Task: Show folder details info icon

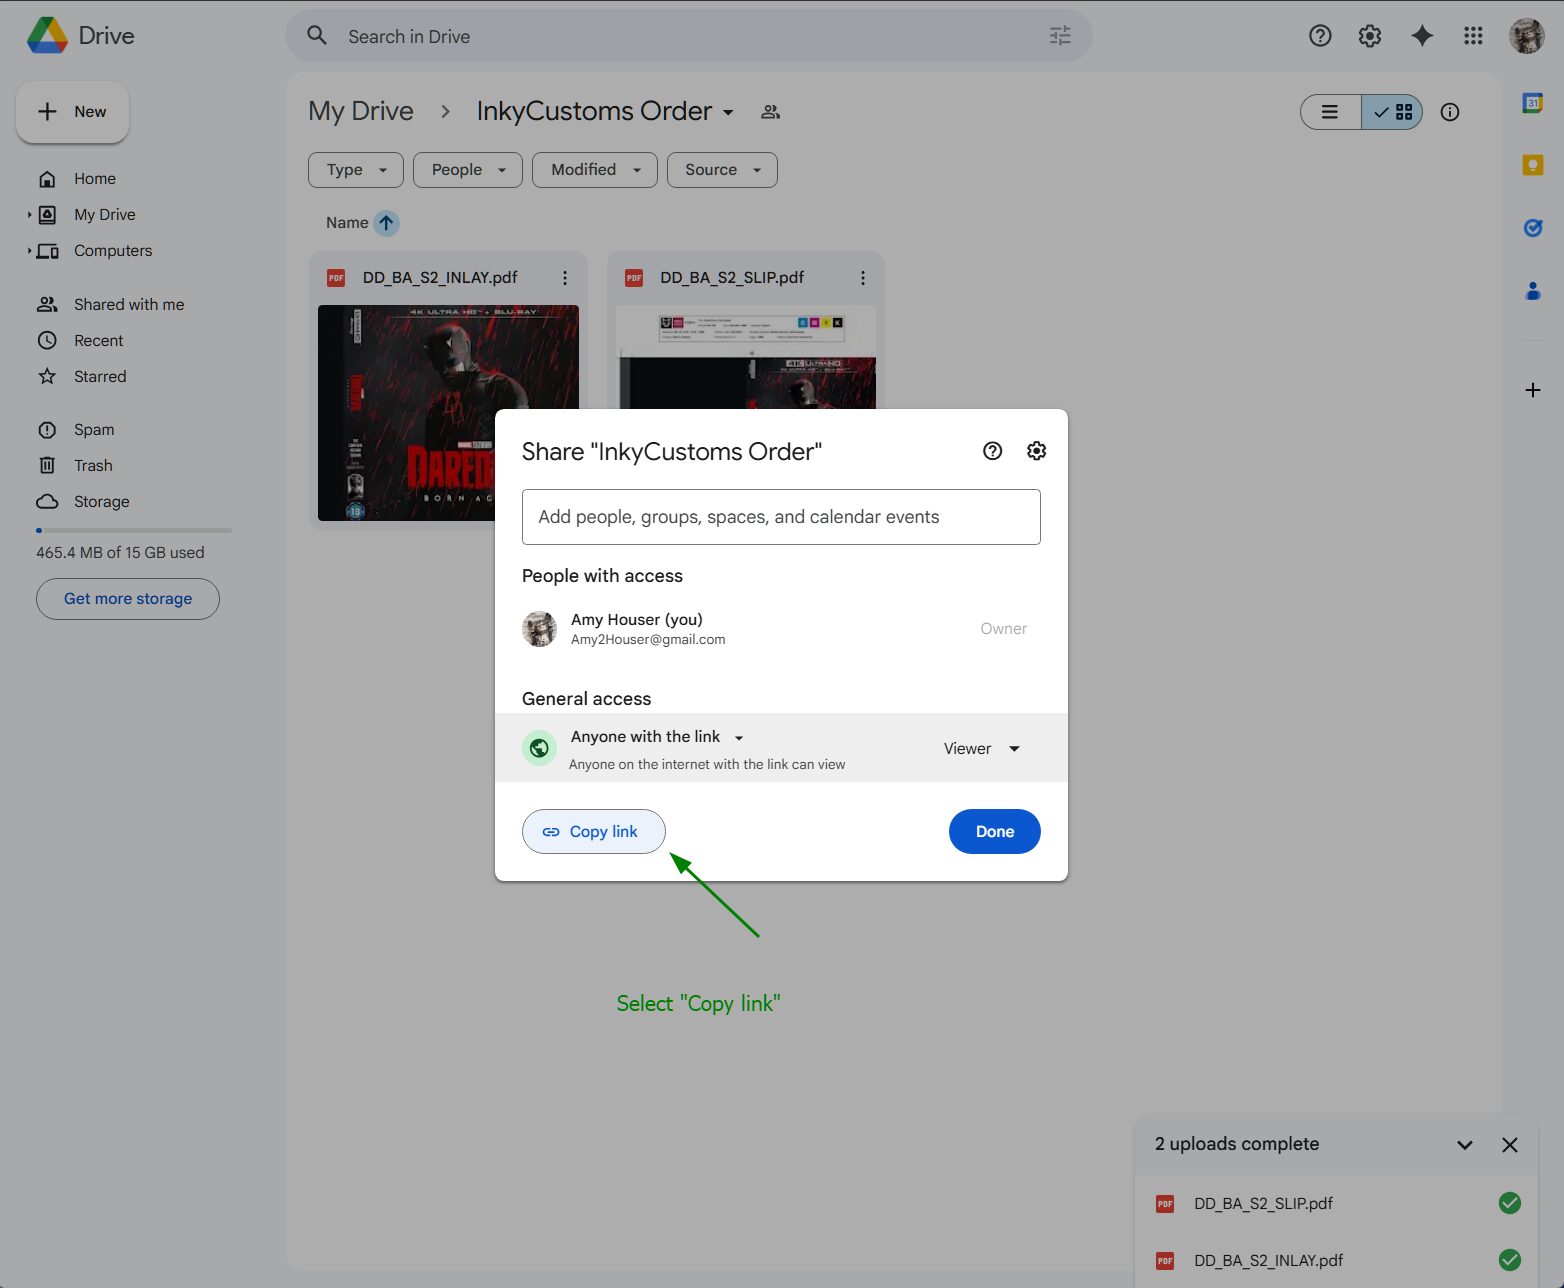Action: [1450, 112]
